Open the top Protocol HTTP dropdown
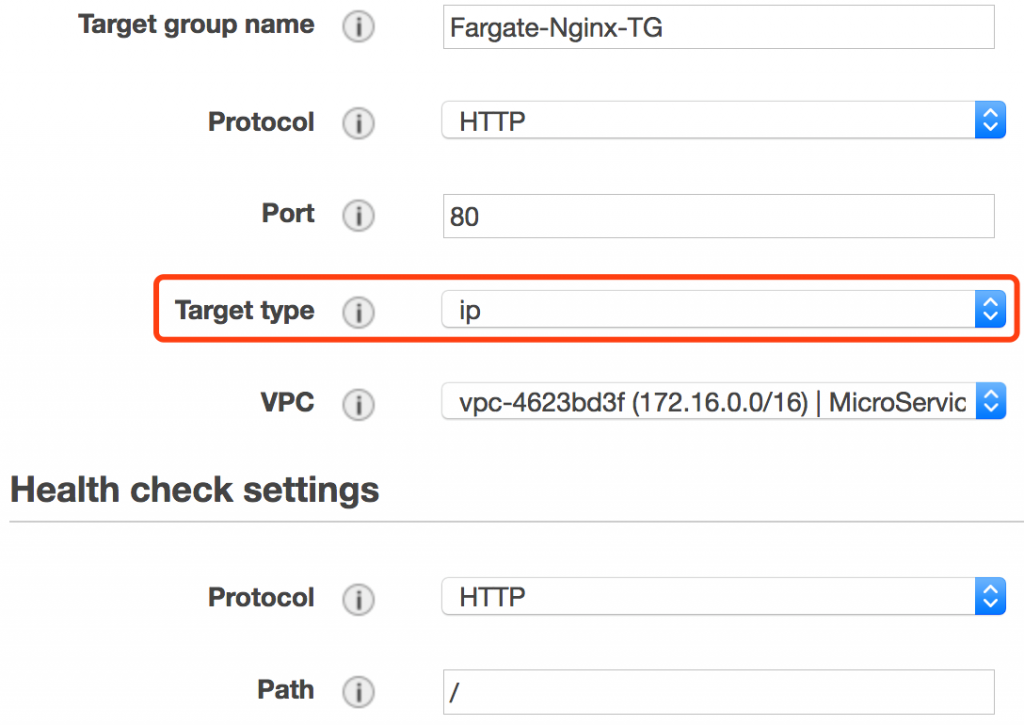 point(724,120)
